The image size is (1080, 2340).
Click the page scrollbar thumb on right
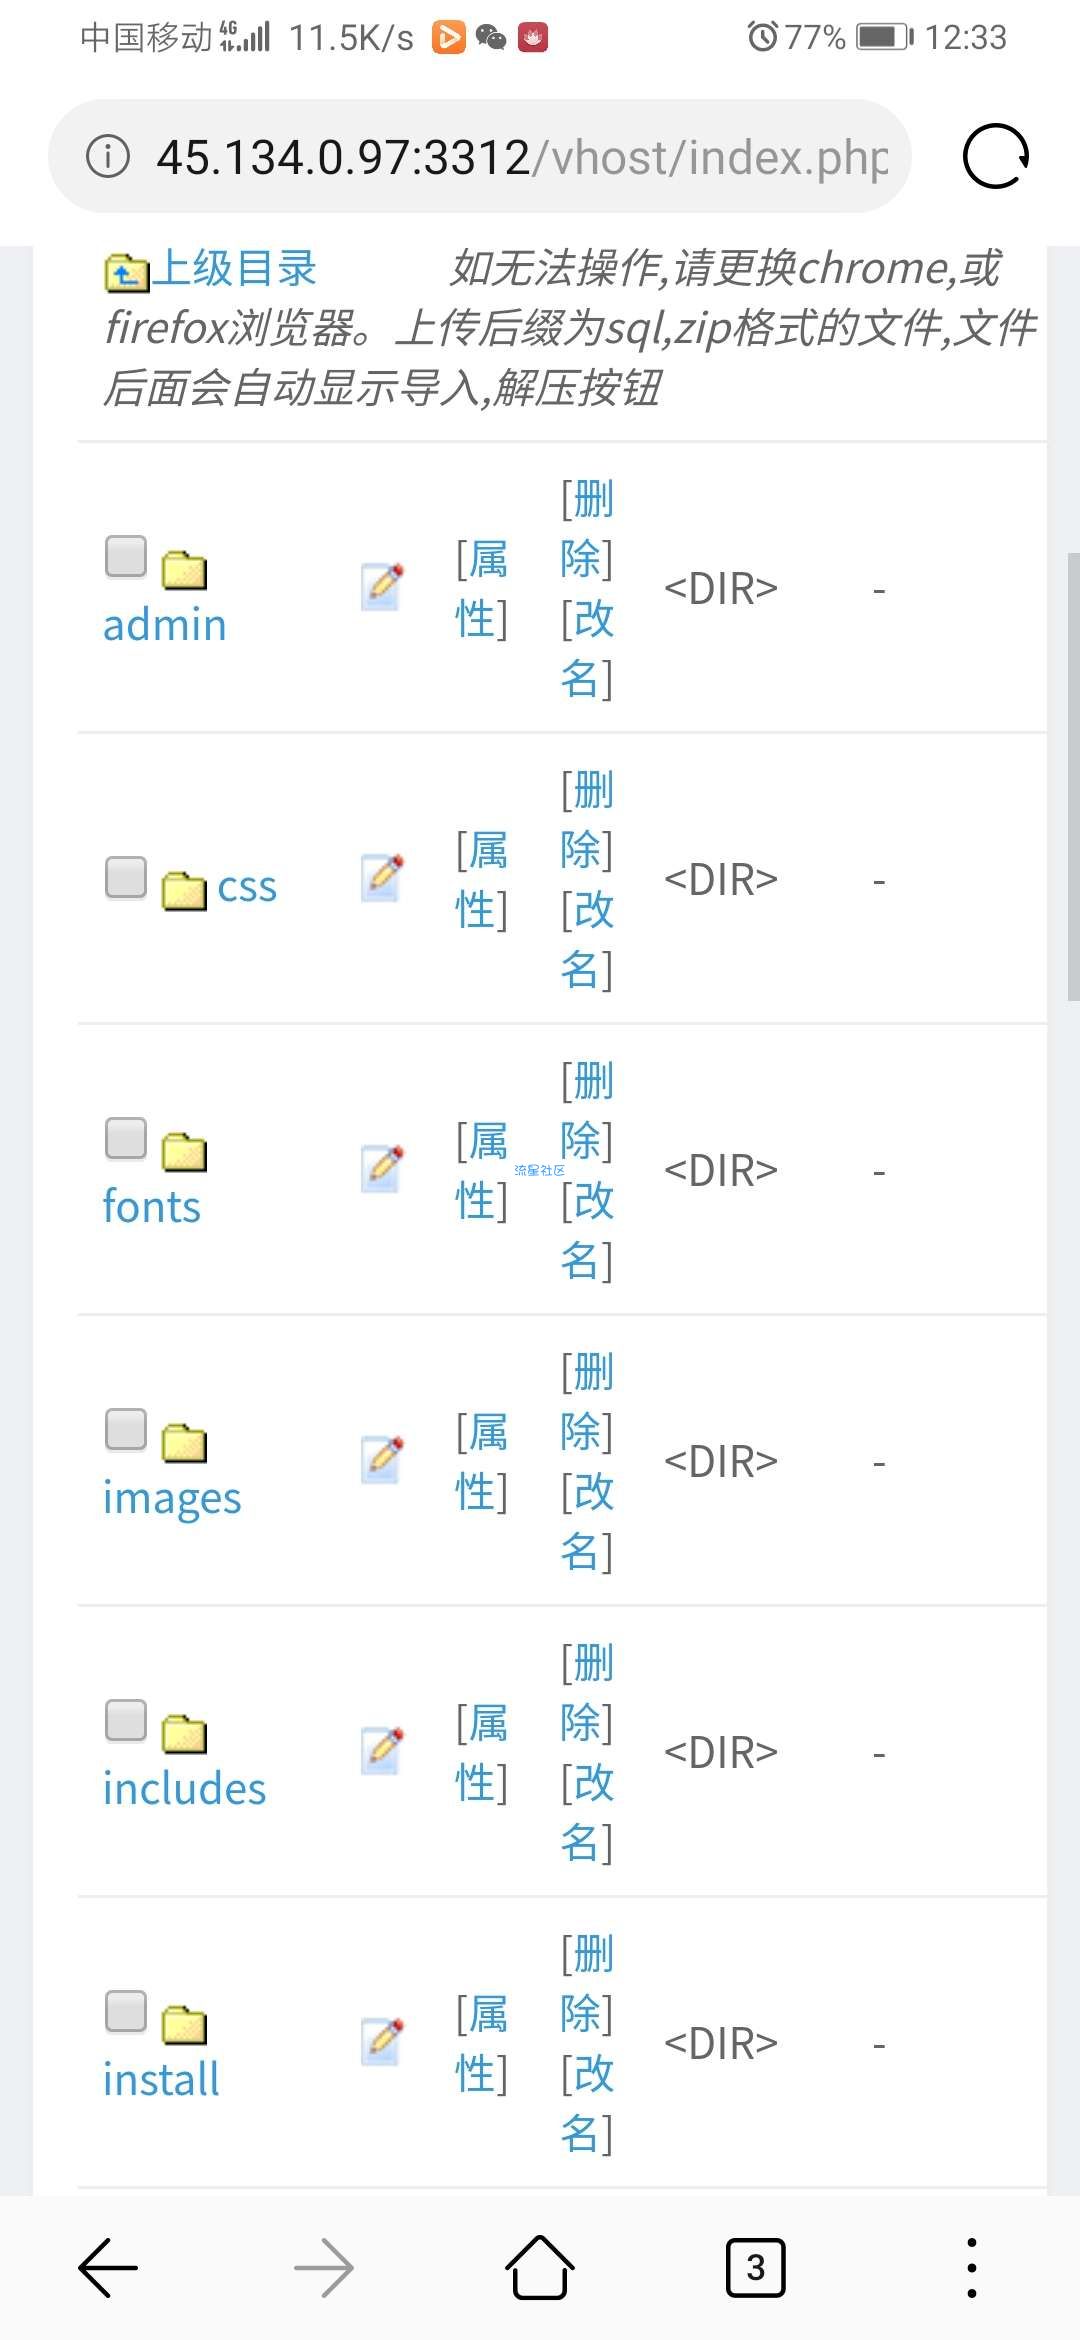(x=1073, y=775)
